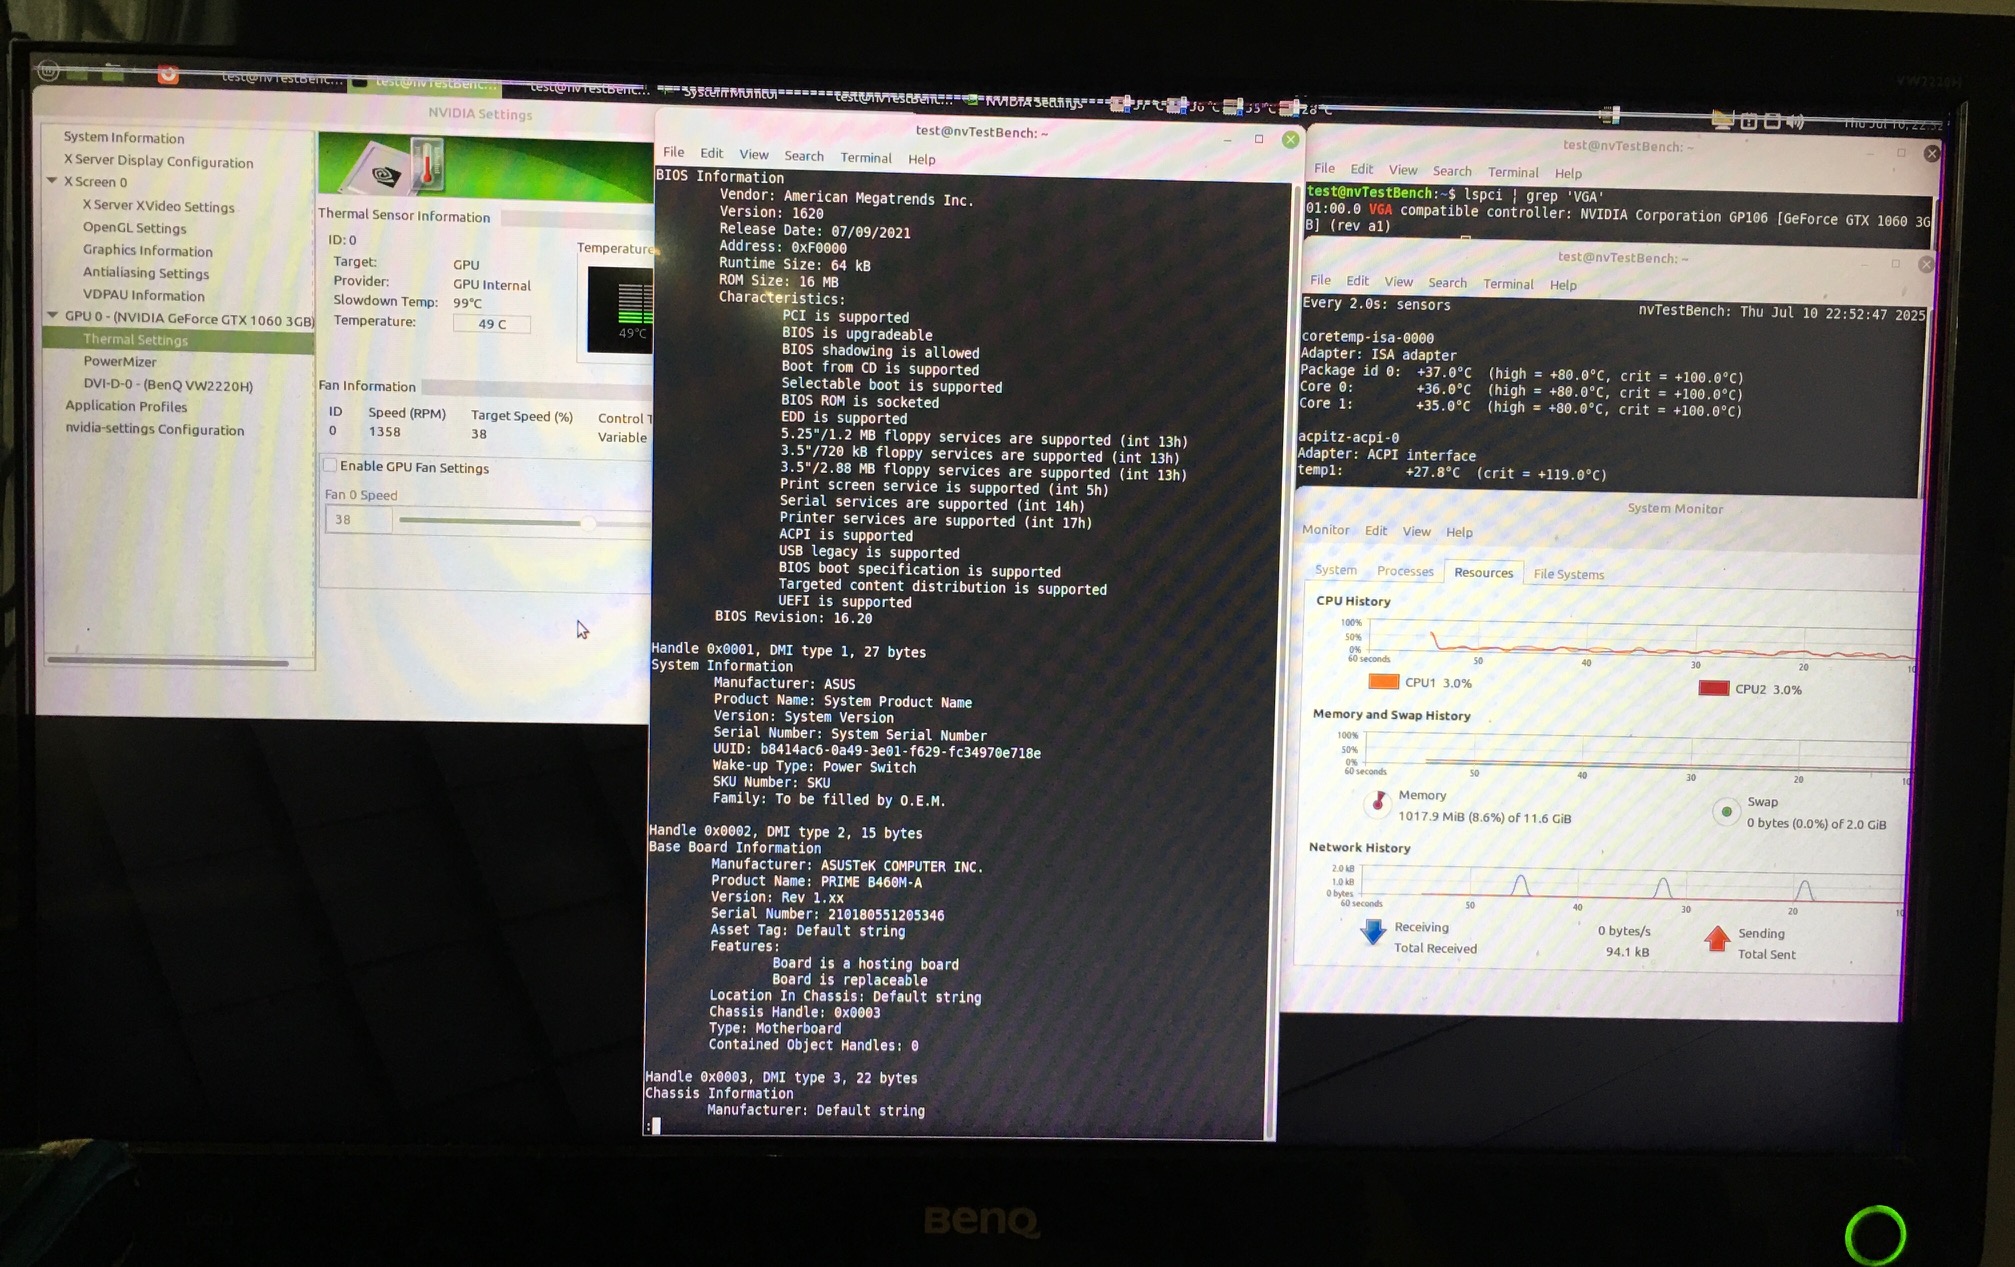Screen dimensions: 2015x1267
Task: Open Help menu in System Monitor
Action: (x=1459, y=532)
